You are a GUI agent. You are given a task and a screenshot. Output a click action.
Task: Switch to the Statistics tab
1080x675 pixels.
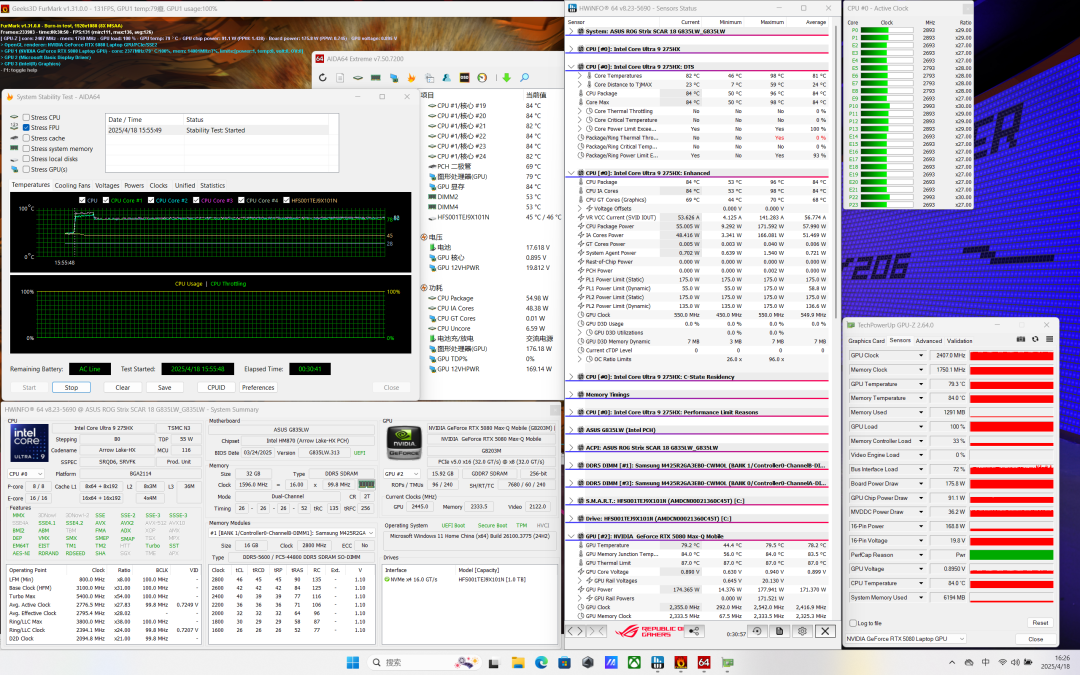point(212,186)
